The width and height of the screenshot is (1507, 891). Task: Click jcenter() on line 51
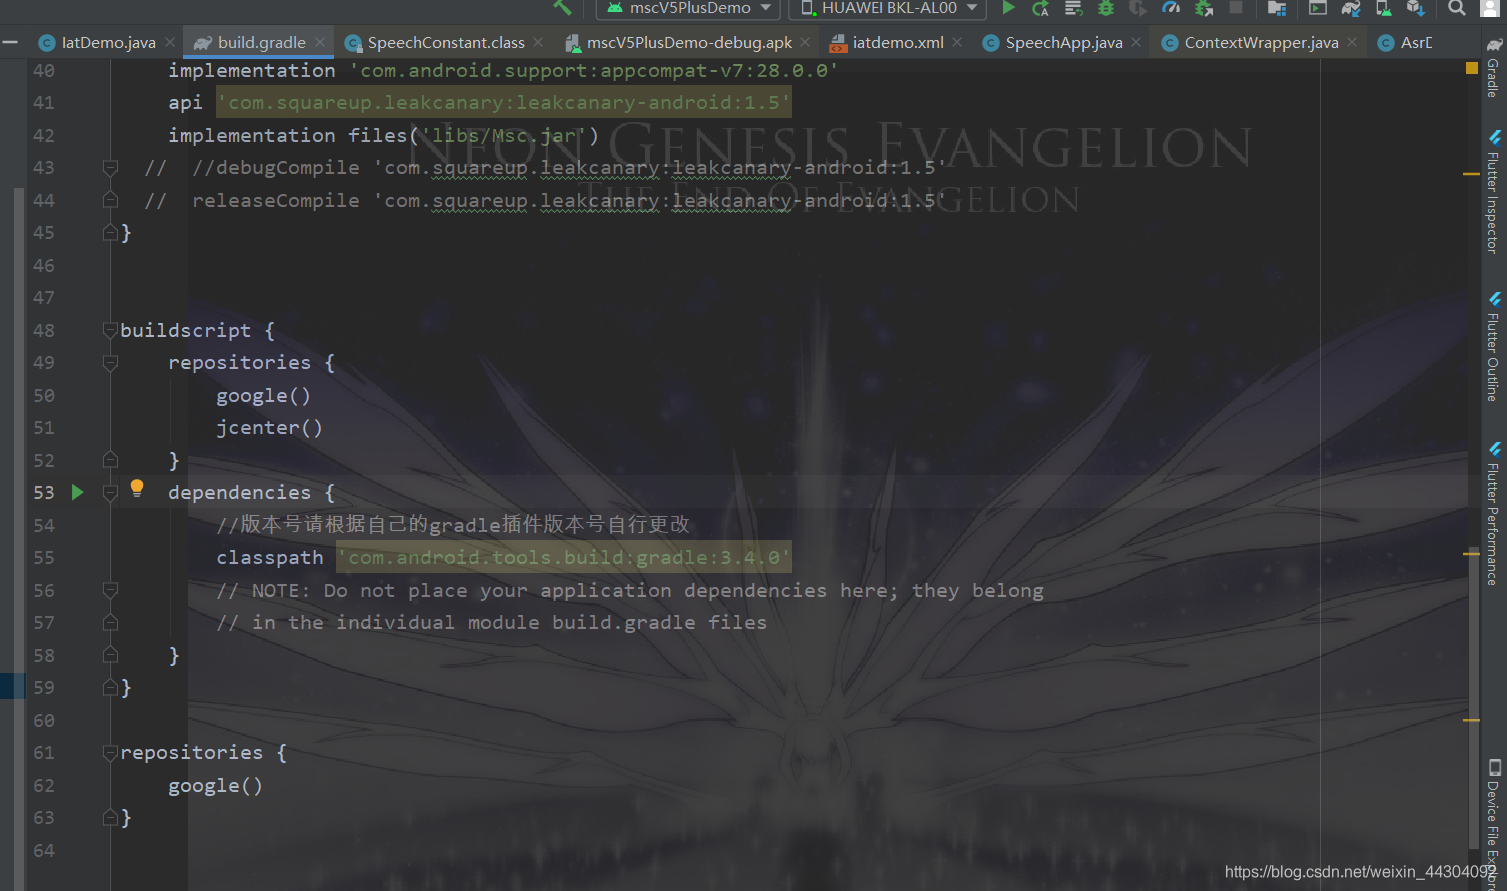[x=270, y=427]
